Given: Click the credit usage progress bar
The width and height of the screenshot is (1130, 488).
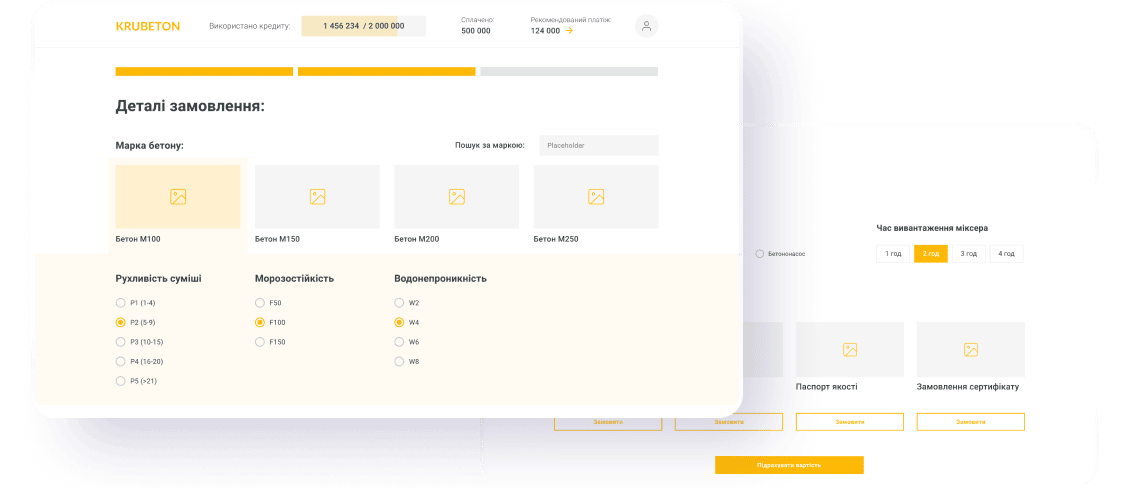Looking at the screenshot, I should pos(363,26).
